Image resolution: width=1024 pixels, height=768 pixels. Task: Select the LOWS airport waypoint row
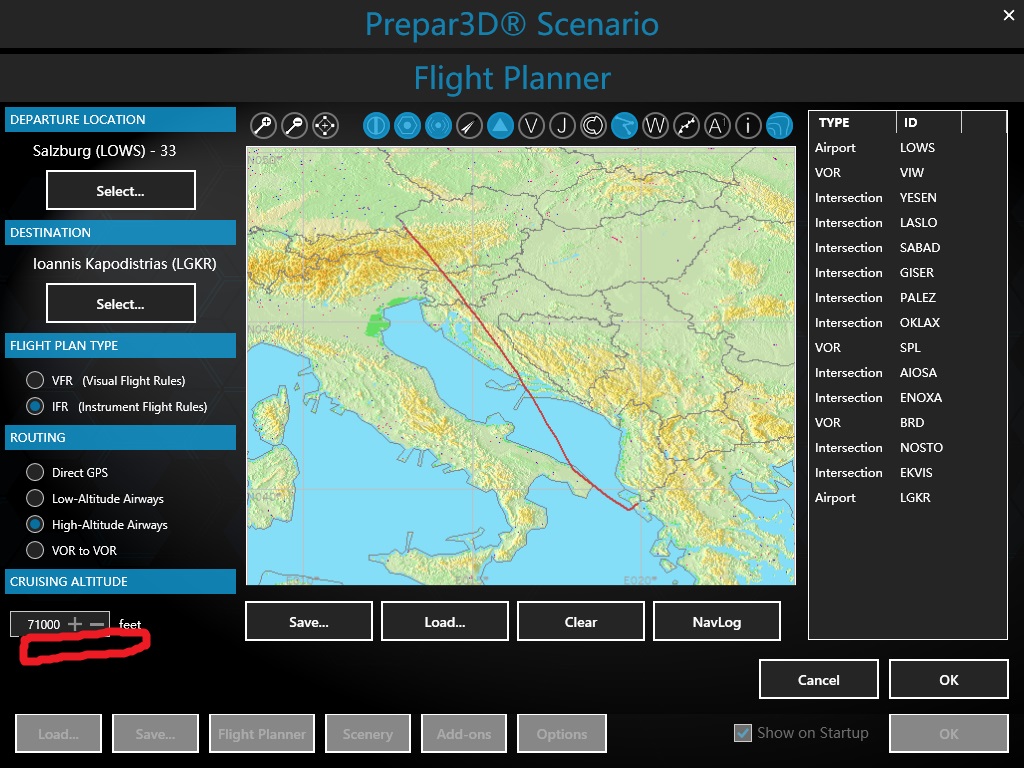click(x=908, y=148)
